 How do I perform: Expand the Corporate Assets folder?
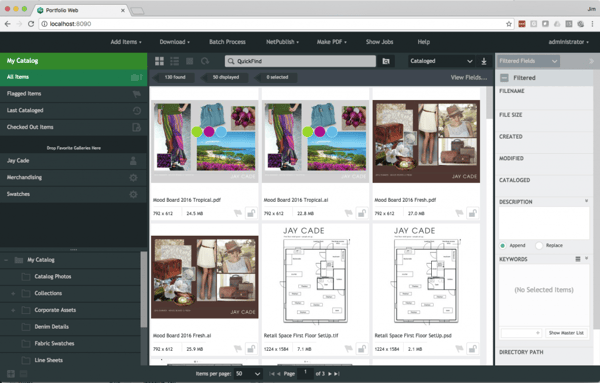click(13, 310)
